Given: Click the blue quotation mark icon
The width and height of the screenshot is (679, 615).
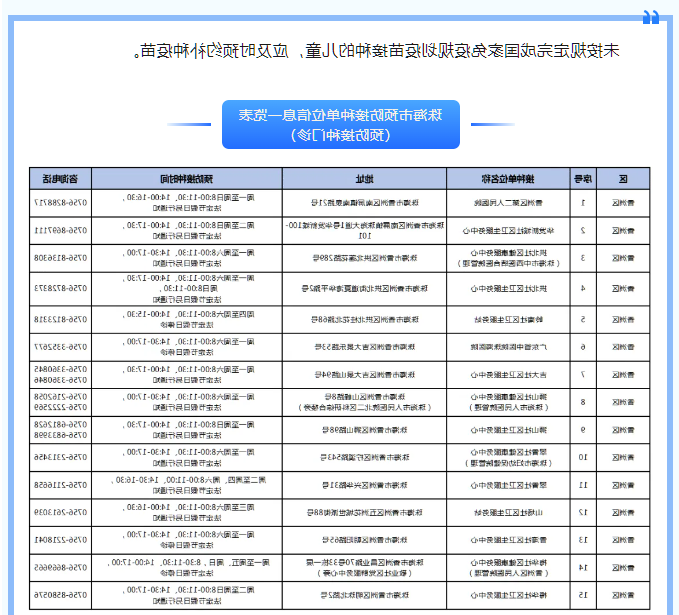Looking at the screenshot, I should pyautogui.click(x=650, y=17).
